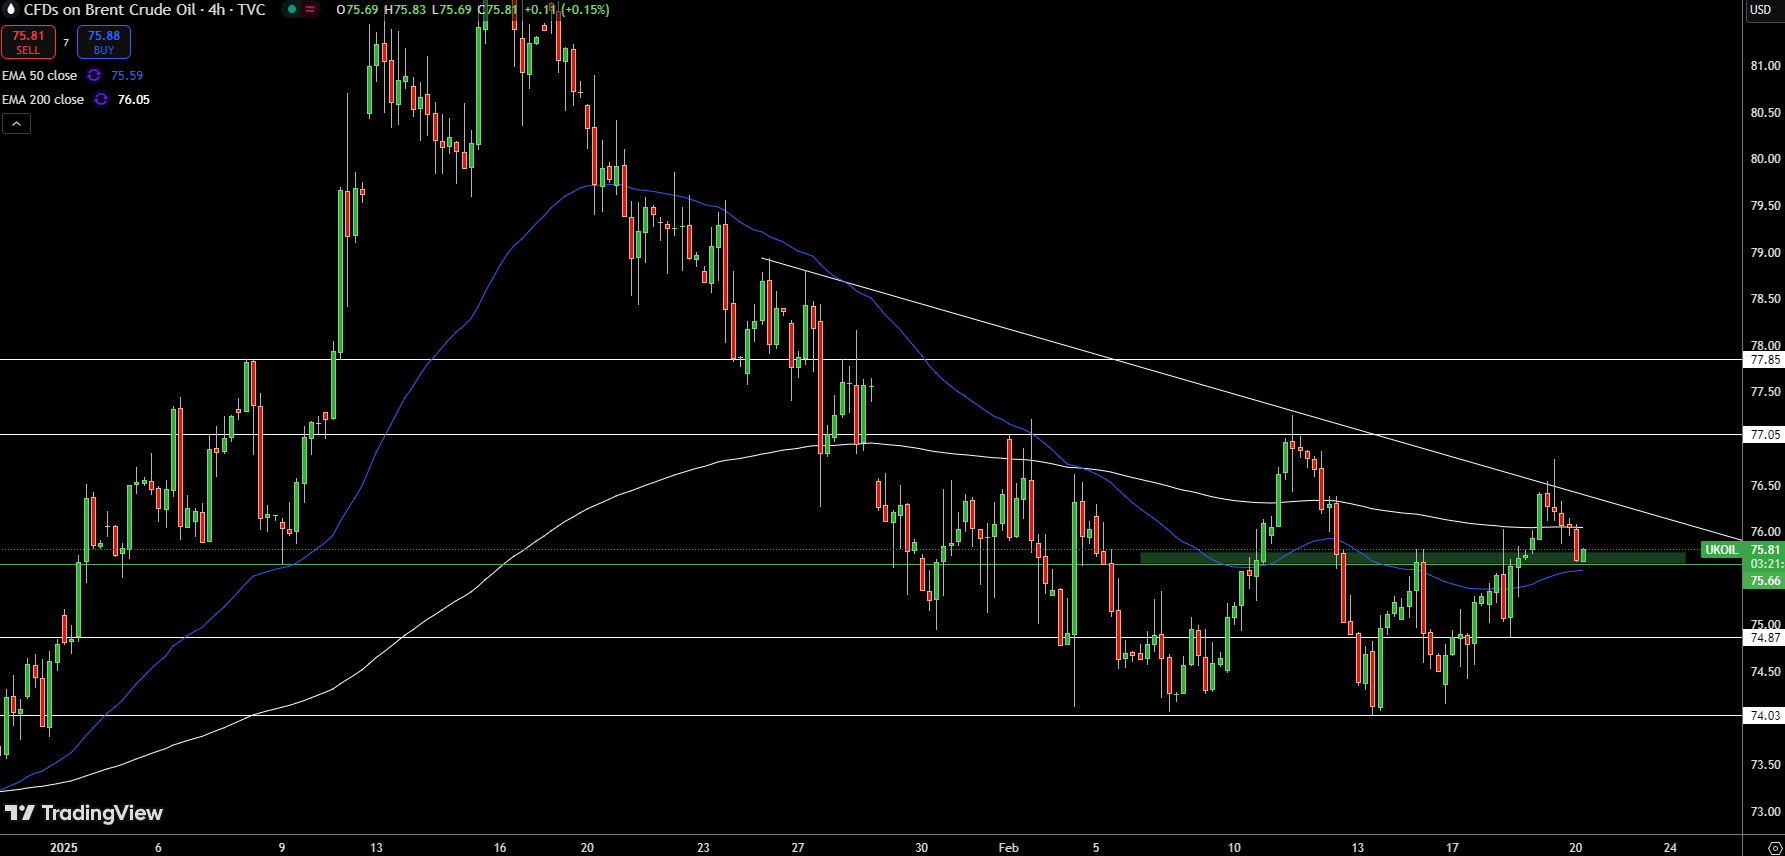1785x856 pixels.
Task: Click the green market status dot
Action: click(x=291, y=9)
